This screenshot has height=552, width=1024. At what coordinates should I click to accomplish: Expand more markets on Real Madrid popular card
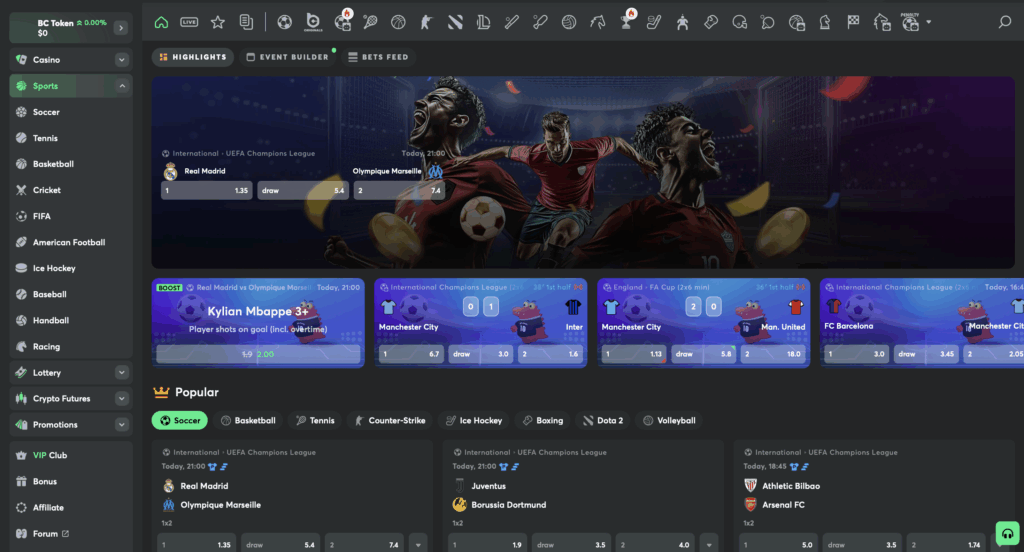coord(418,544)
